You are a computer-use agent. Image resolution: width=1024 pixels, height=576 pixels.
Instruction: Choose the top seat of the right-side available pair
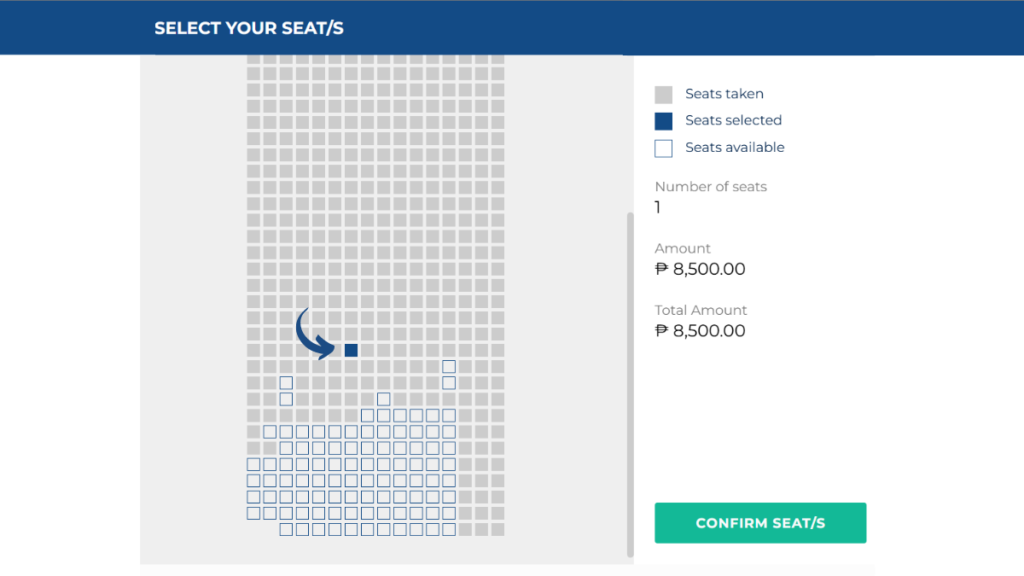coord(449,366)
